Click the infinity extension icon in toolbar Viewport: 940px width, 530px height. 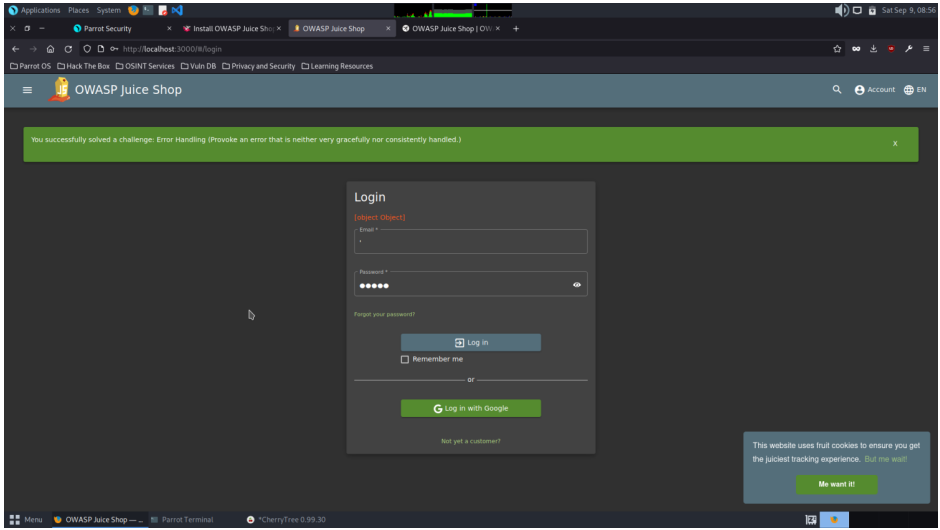tap(856, 49)
